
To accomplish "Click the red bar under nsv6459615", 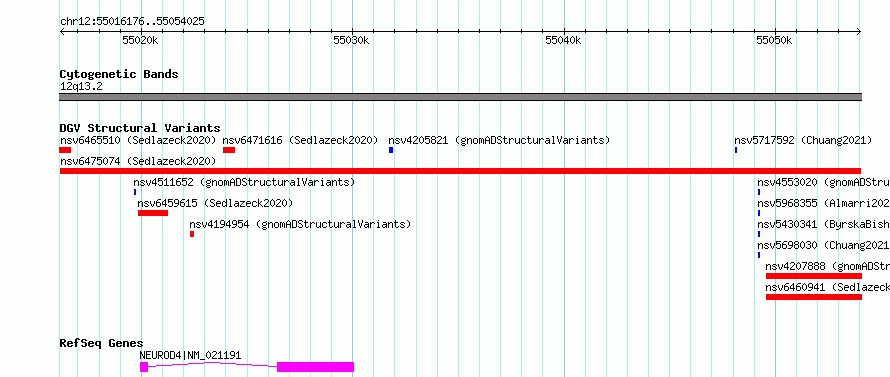I will (153, 213).
